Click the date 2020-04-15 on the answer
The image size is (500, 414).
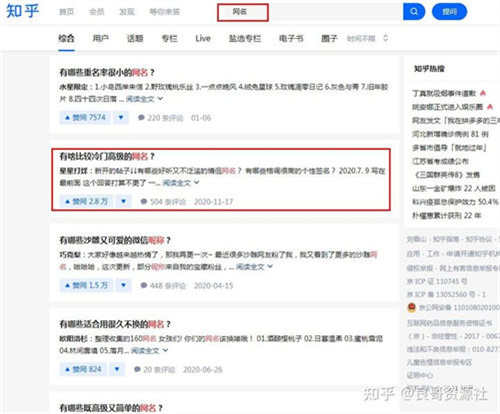pos(214,286)
